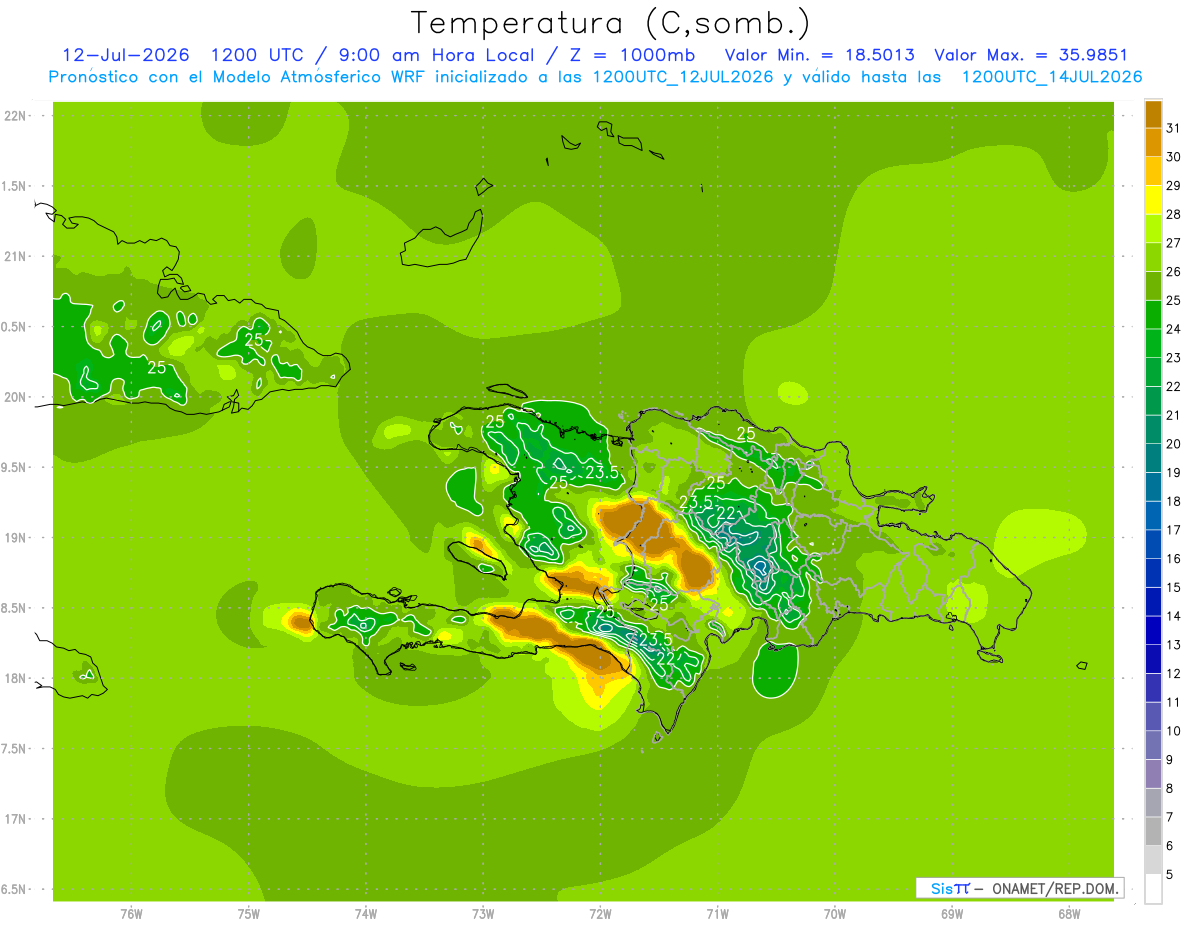Click the blue swatch between 16 and 17
This screenshot has height=927, width=1200.
point(1153,544)
